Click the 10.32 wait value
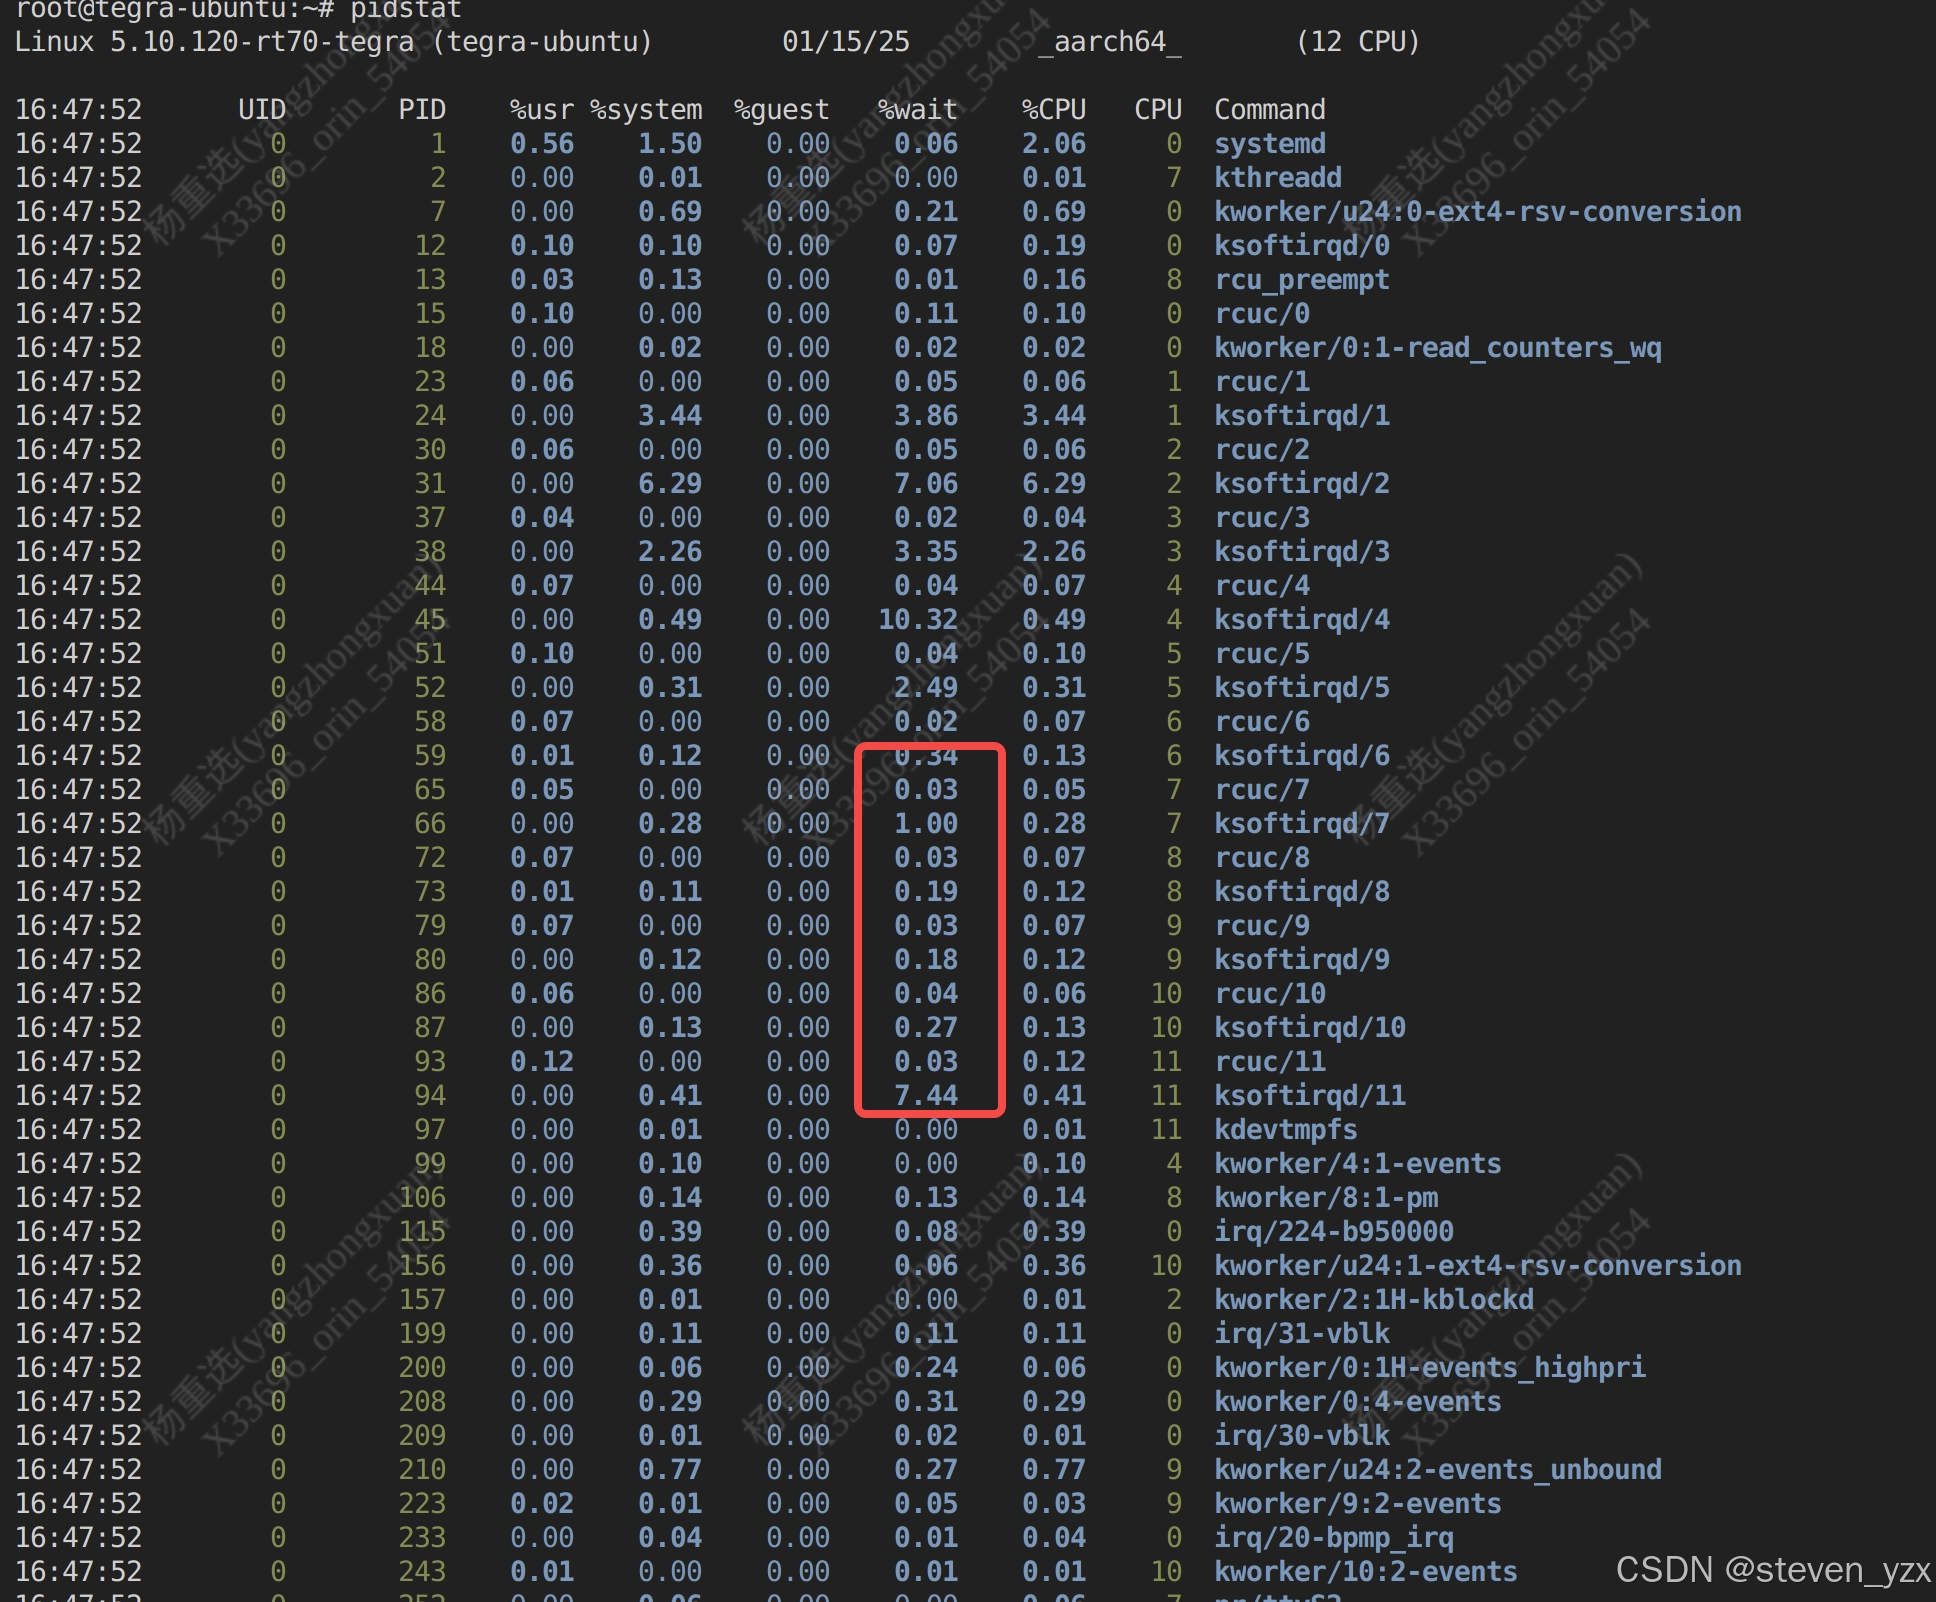1936x1602 pixels. [x=917, y=620]
